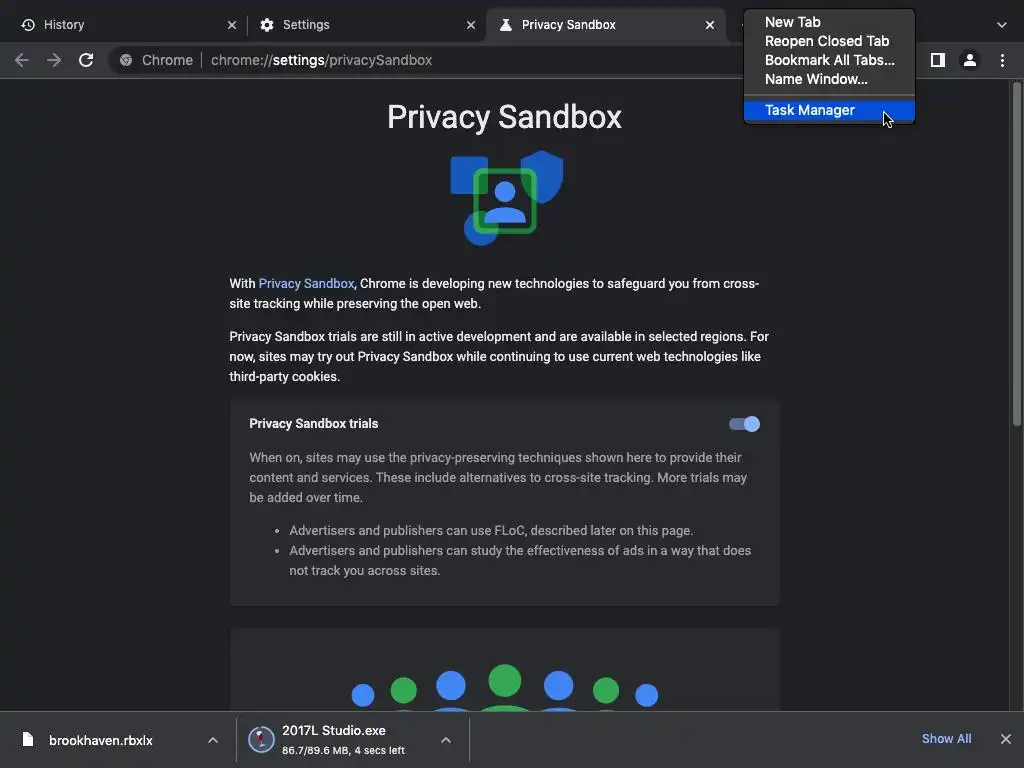
Task: Open 2017L Studio.exe download item
Action: tap(353, 740)
